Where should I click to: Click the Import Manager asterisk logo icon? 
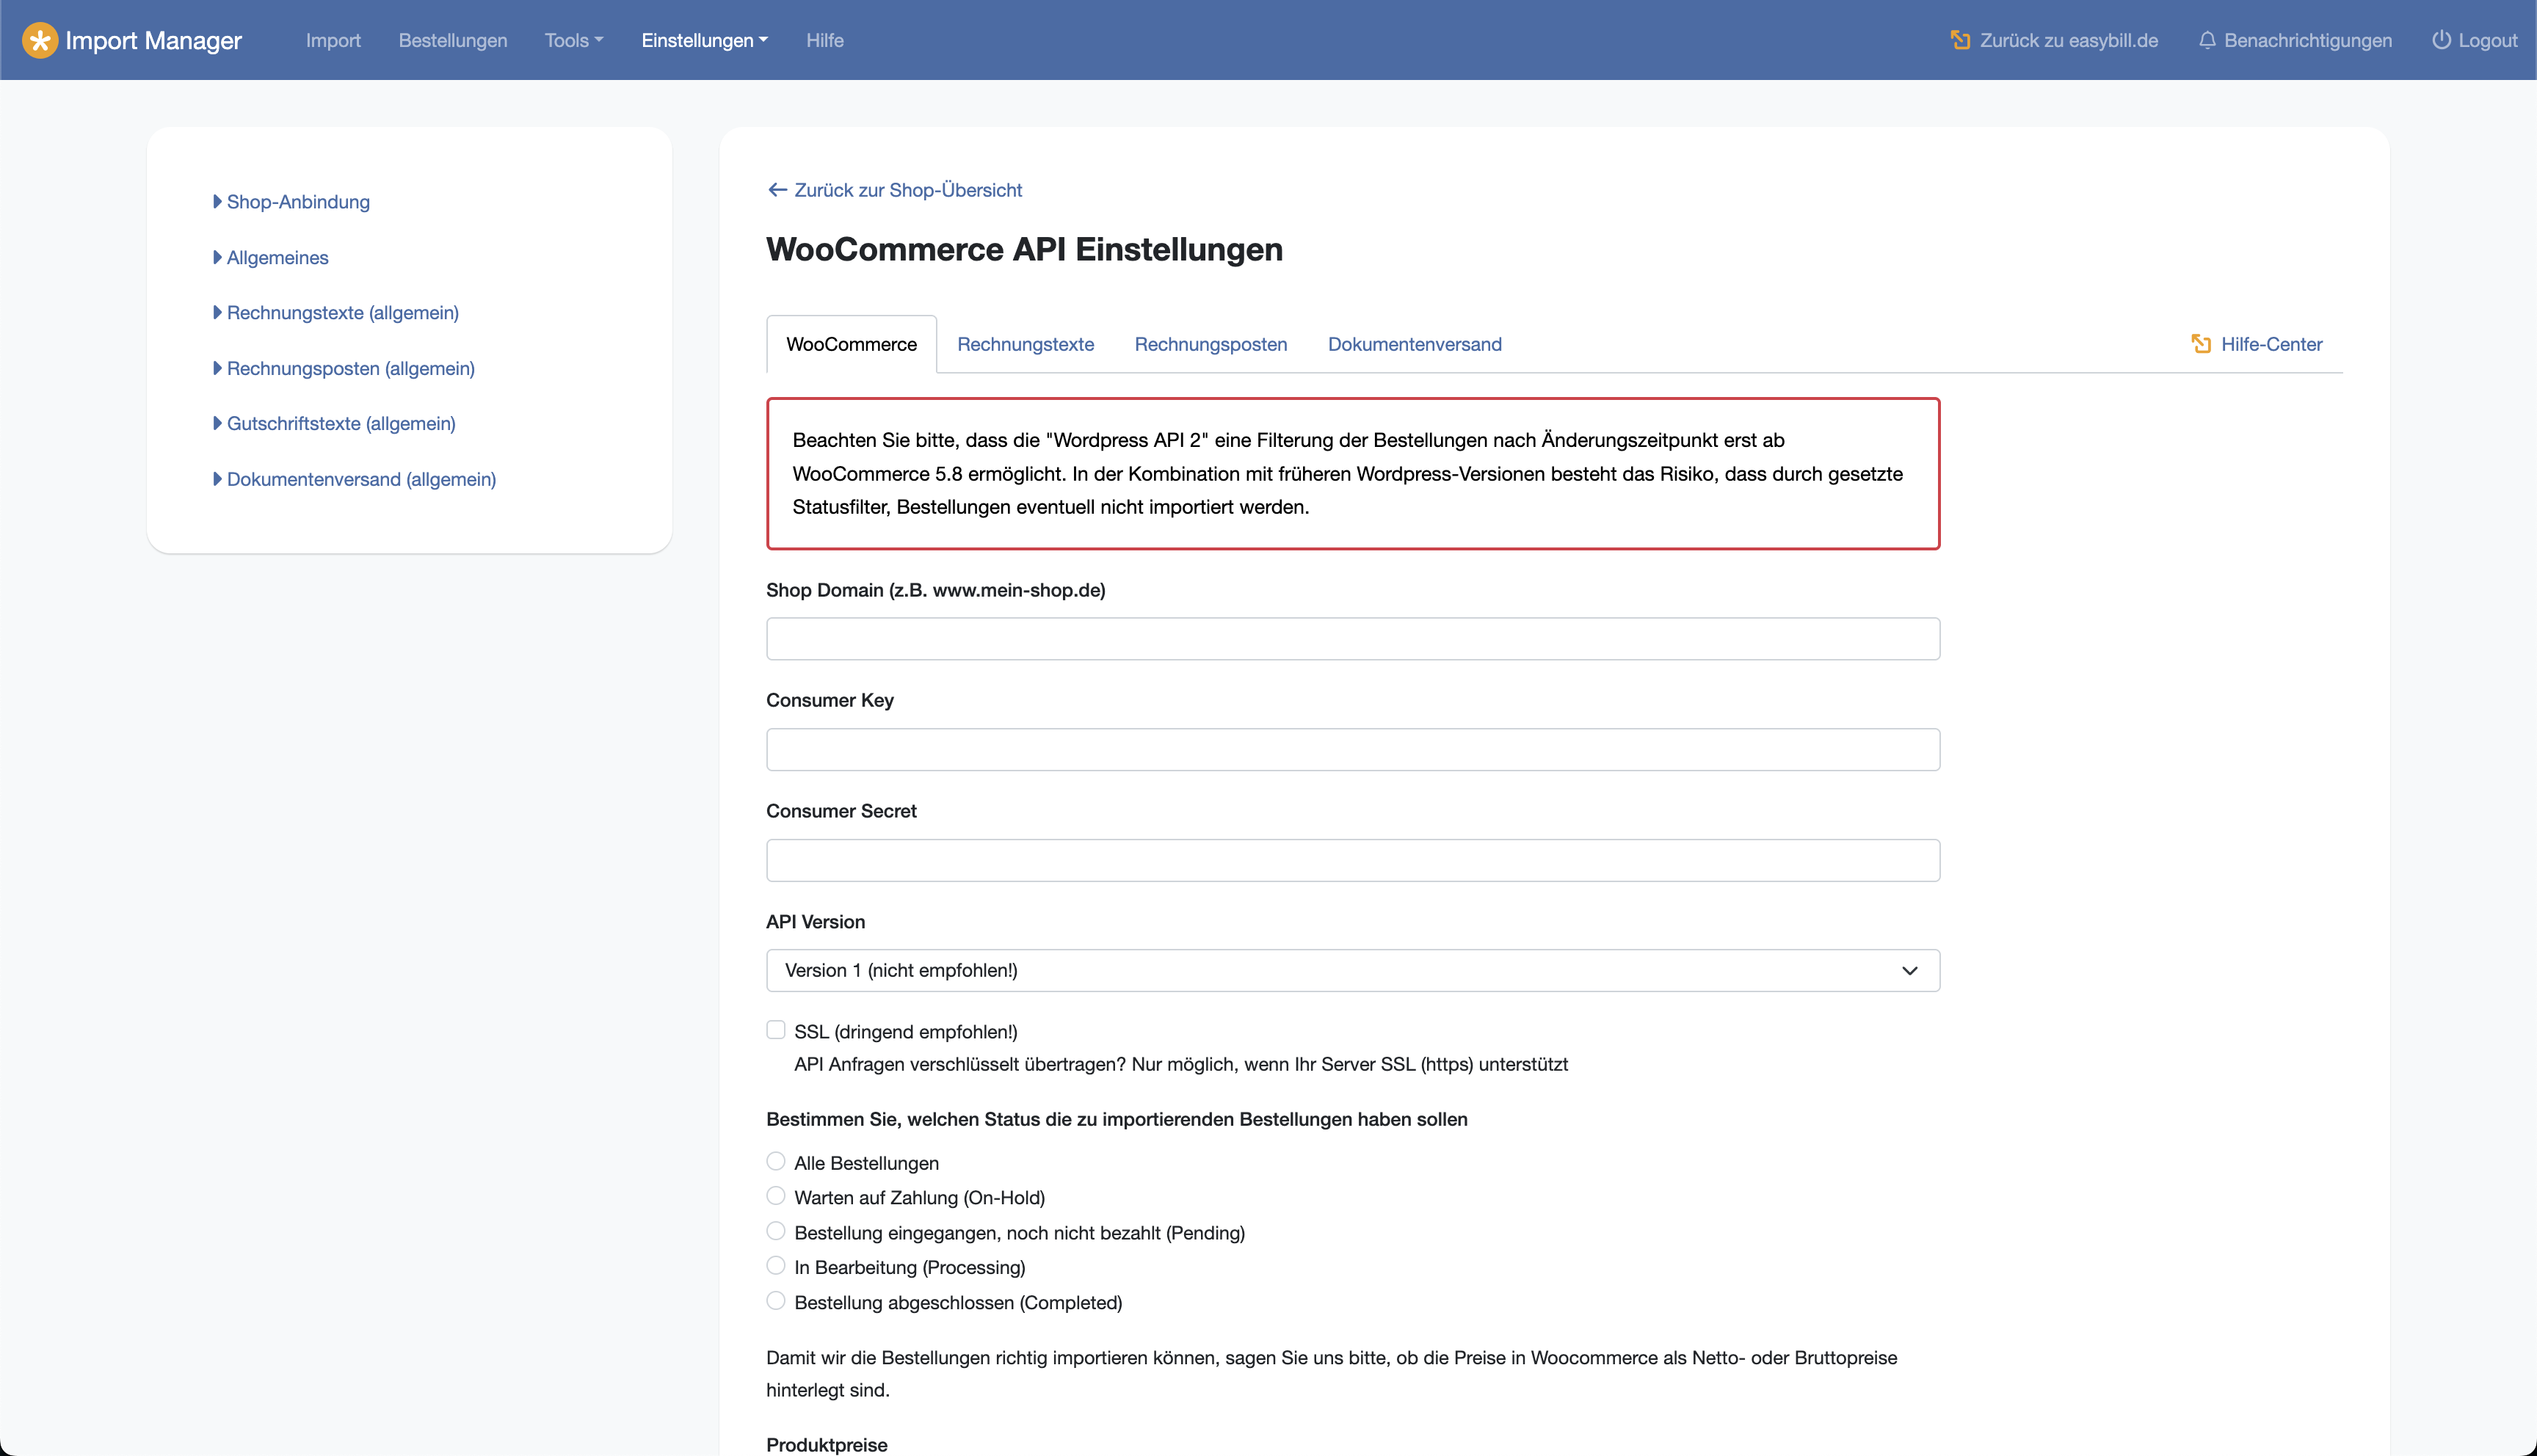click(40, 40)
